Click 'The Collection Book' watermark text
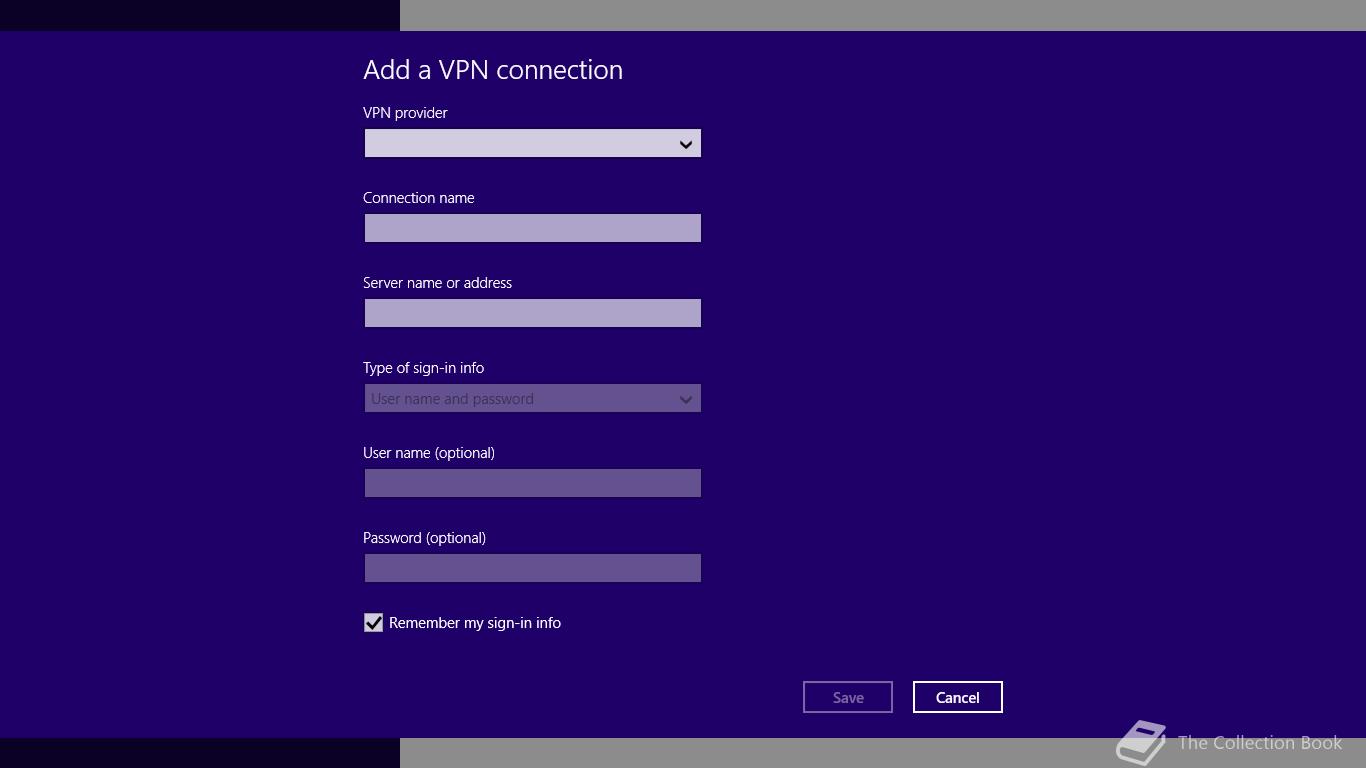 point(1259,743)
